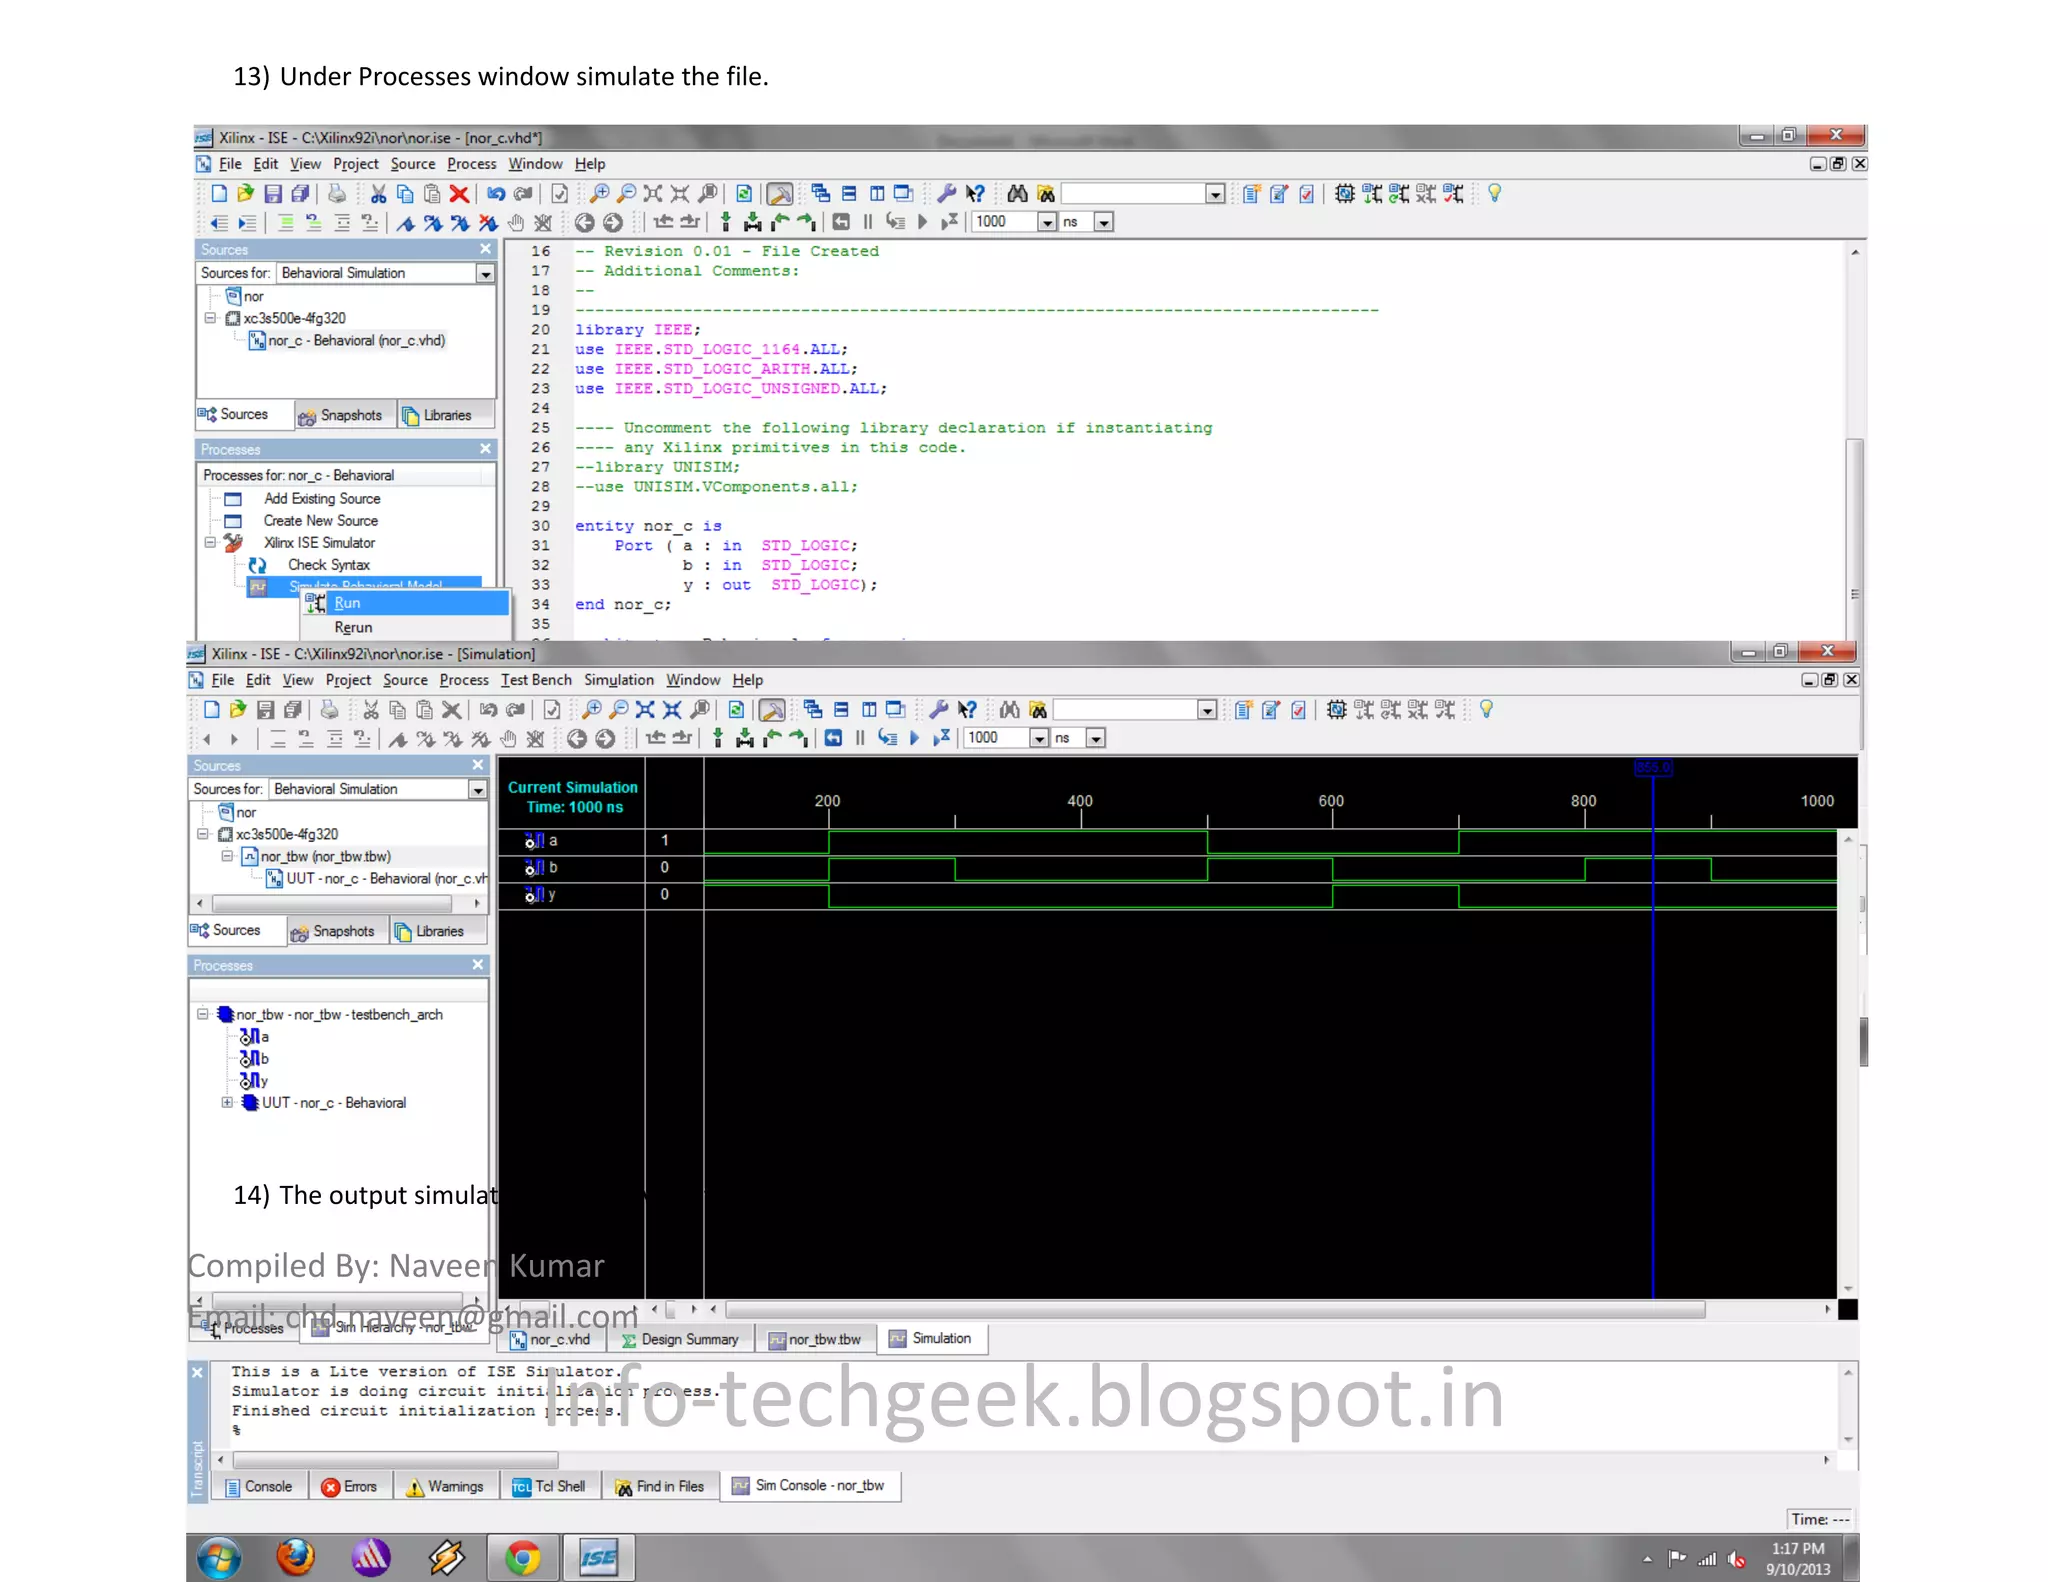The image size is (2048, 1582).
Task: Collapse the nor_tbw (nor_tbw.tbw) source tree node
Action: [x=227, y=856]
